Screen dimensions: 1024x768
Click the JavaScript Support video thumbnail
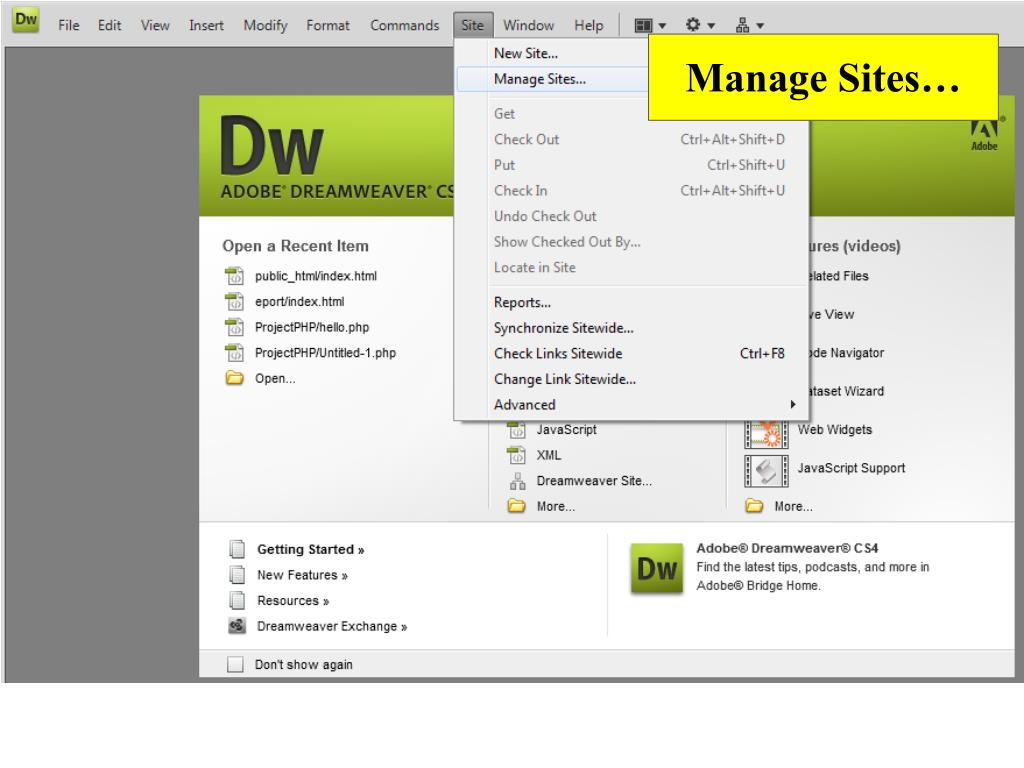pos(766,471)
